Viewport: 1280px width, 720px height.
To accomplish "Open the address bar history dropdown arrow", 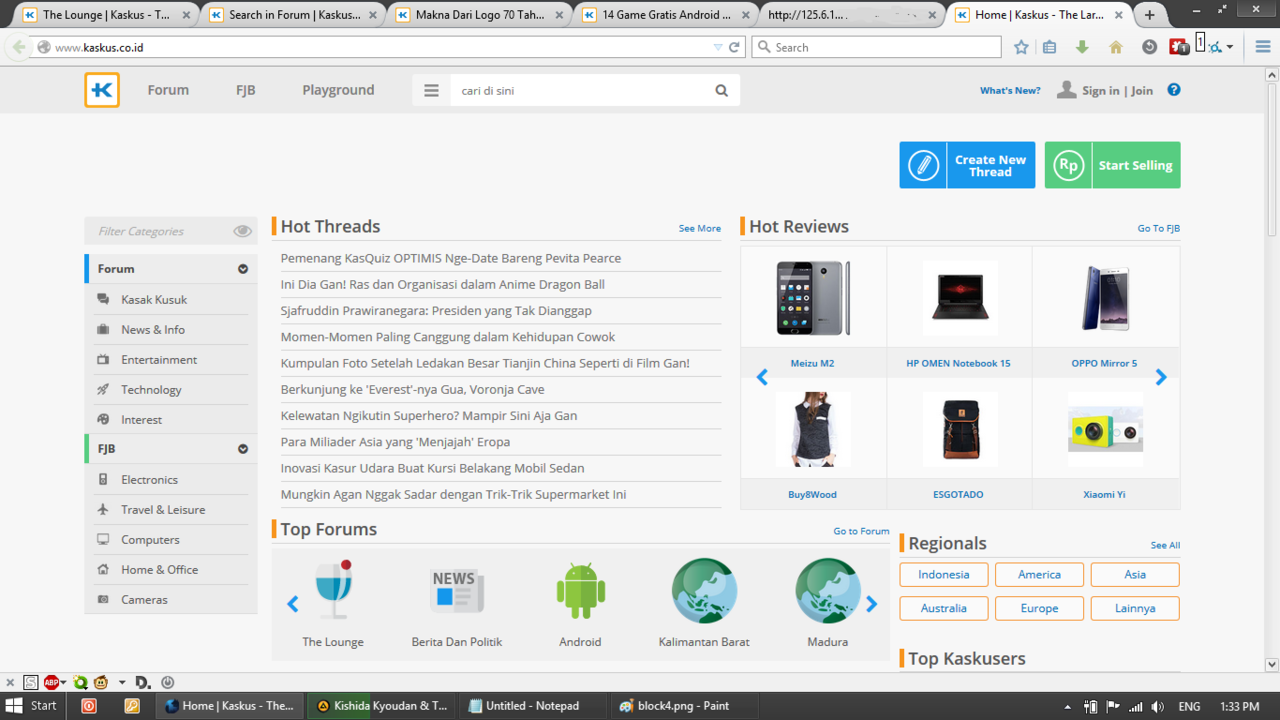I will [717, 47].
